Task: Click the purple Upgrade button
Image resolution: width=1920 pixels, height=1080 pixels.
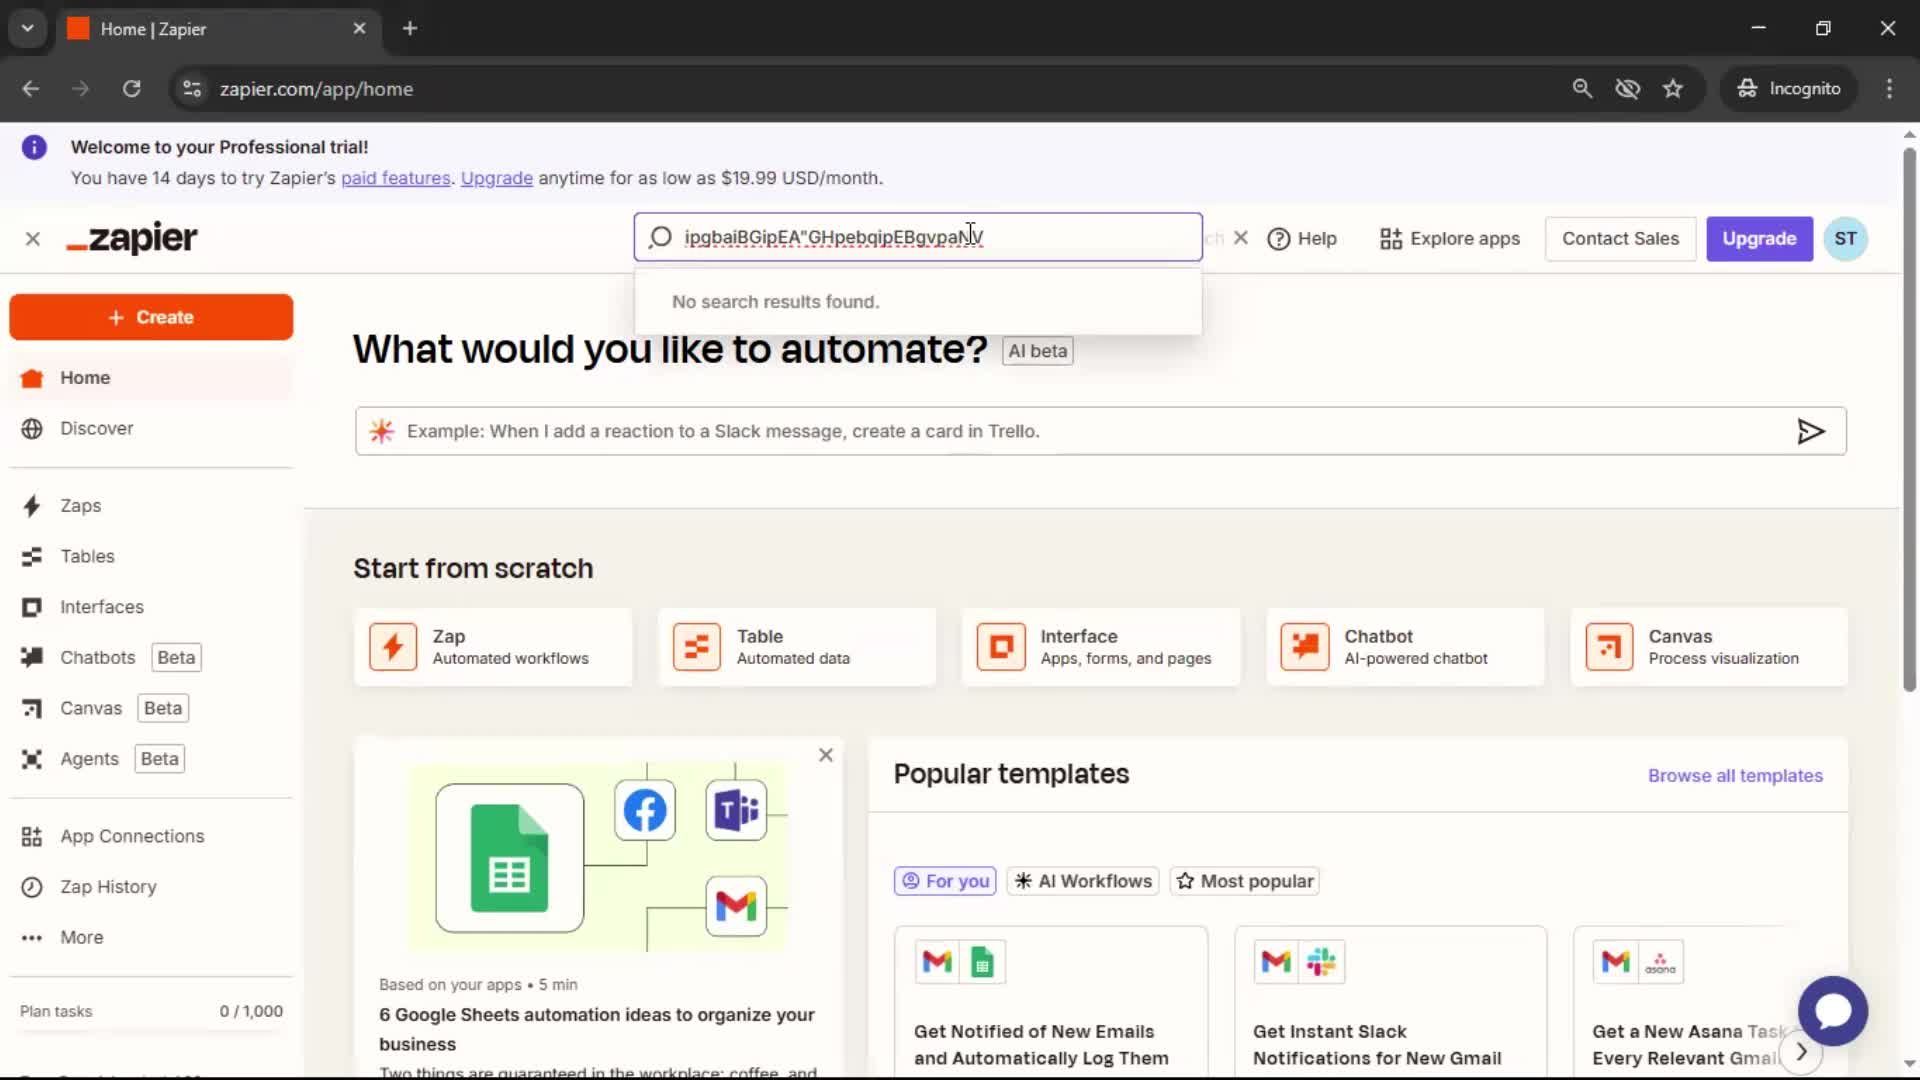Action: point(1759,239)
